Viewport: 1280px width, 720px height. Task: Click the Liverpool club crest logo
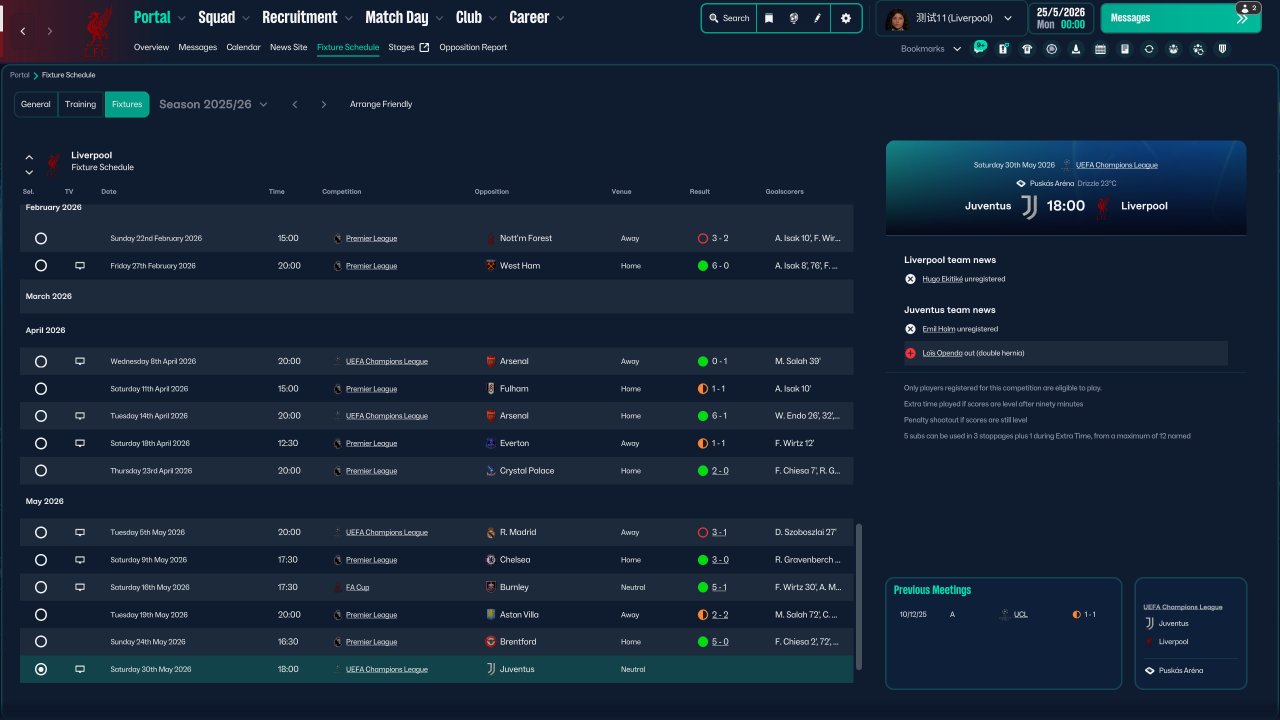[x=98, y=30]
